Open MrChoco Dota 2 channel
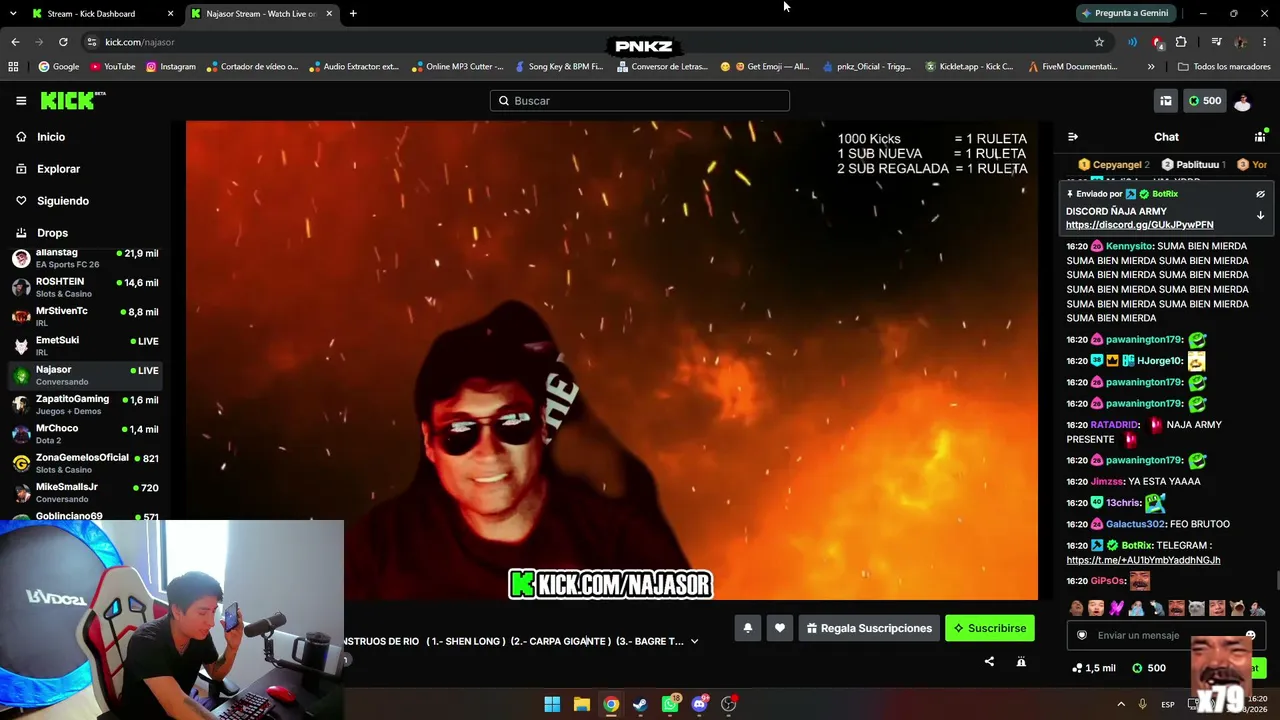Screen dimensions: 1280x720 coord(85,434)
